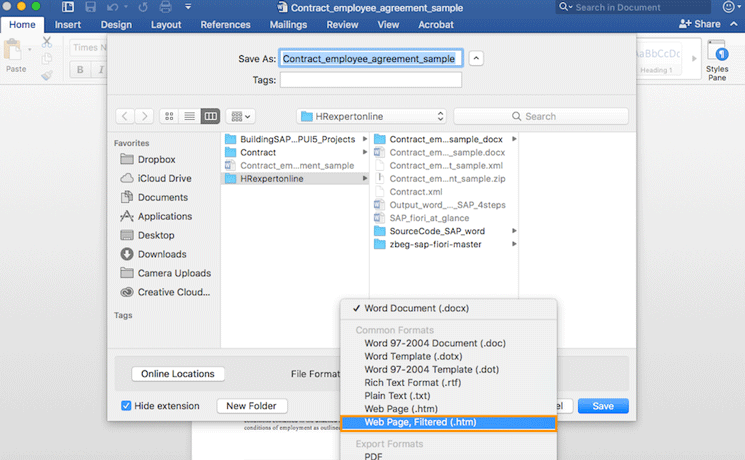
Task: Choose Web Page, Filtered (.htm) format
Action: coord(449,422)
